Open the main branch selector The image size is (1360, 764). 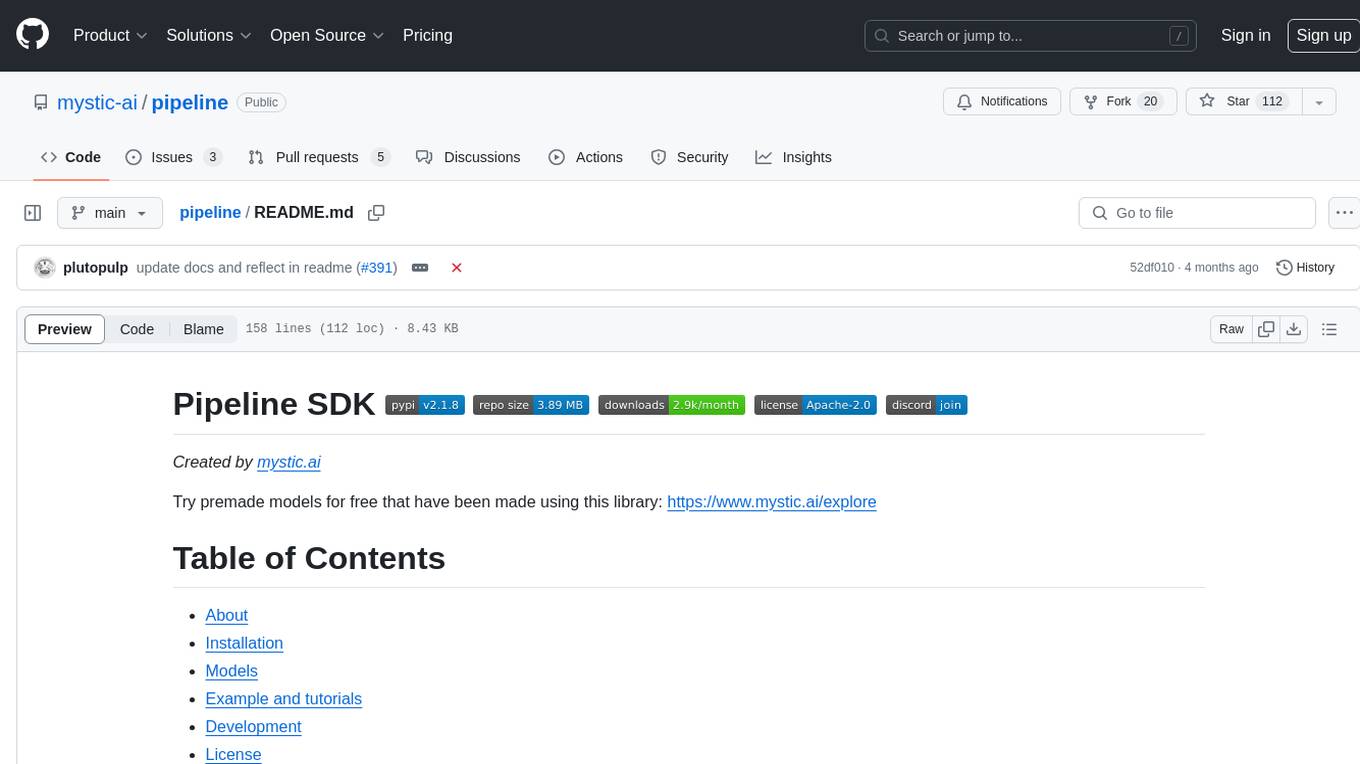tap(109, 213)
